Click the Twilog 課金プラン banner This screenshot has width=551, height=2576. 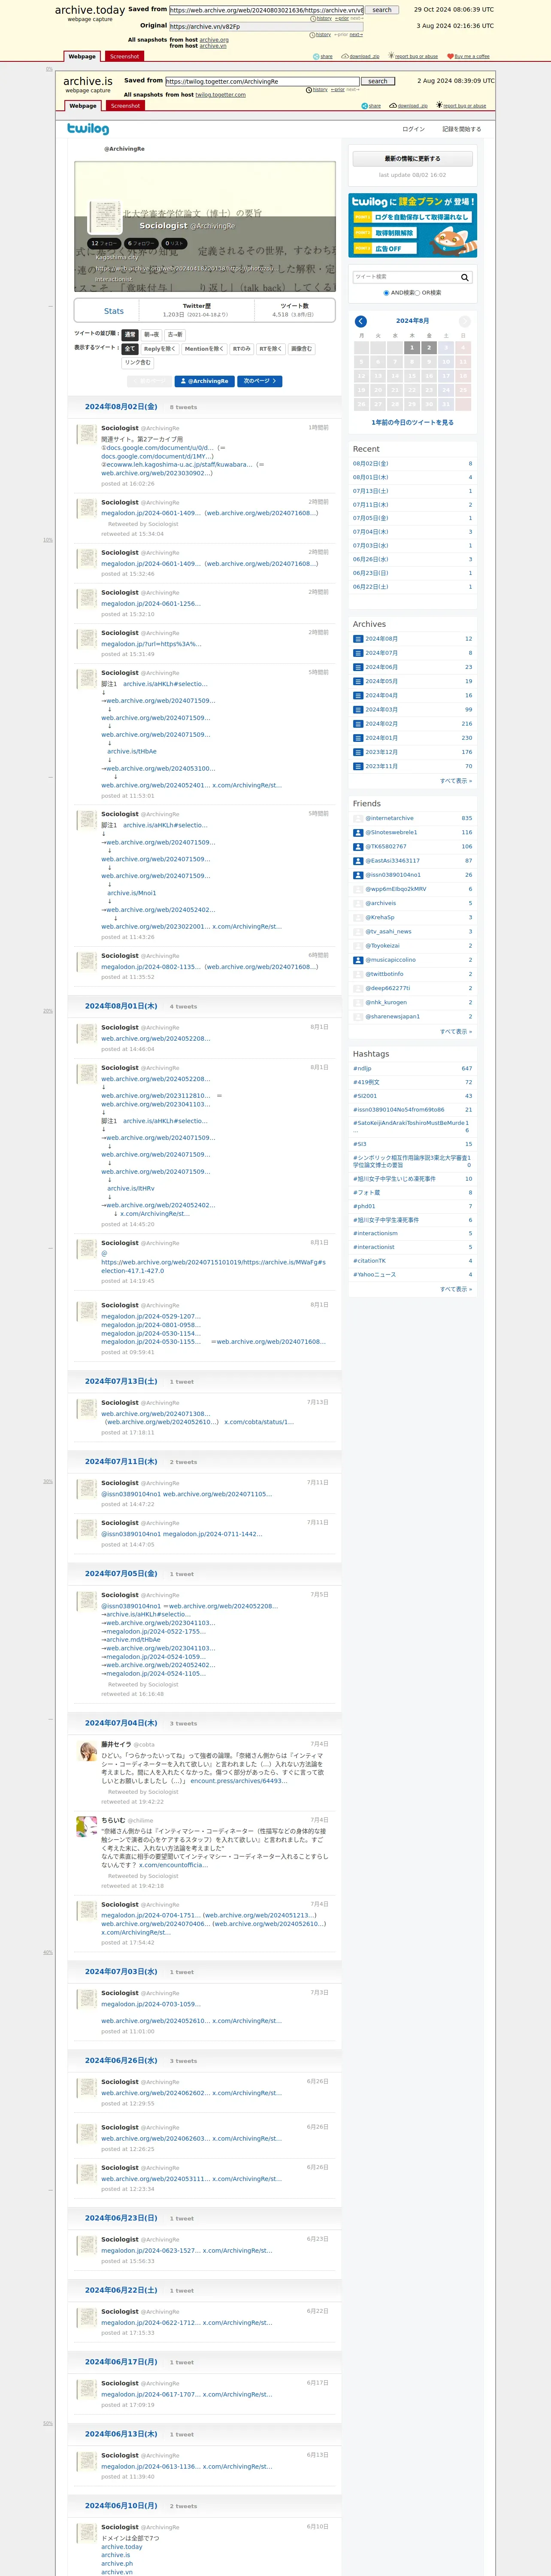click(413, 225)
